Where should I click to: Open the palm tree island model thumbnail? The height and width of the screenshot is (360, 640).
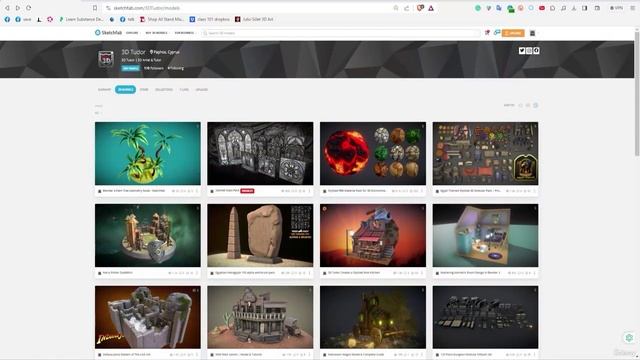[148, 153]
